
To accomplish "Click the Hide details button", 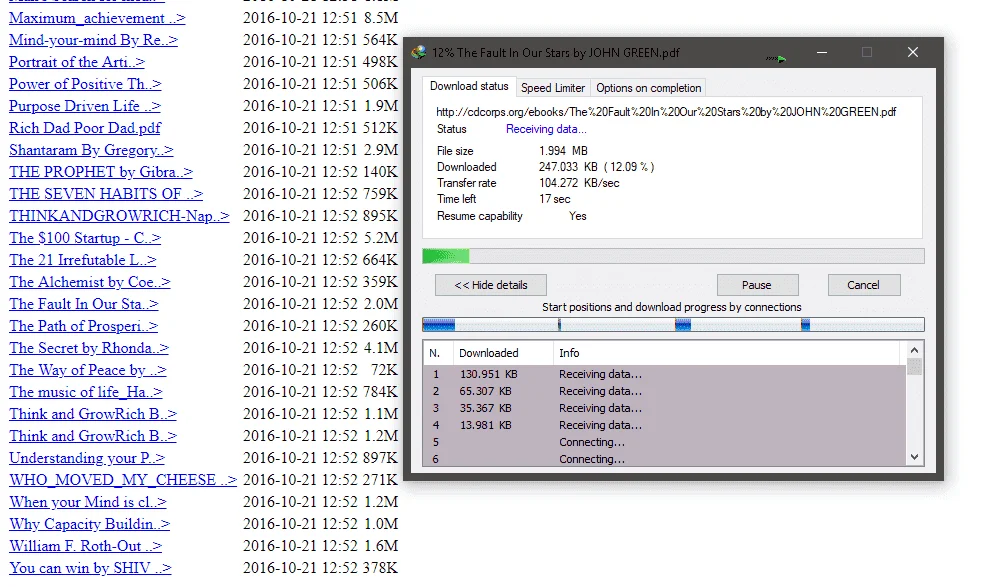I will tap(491, 285).
